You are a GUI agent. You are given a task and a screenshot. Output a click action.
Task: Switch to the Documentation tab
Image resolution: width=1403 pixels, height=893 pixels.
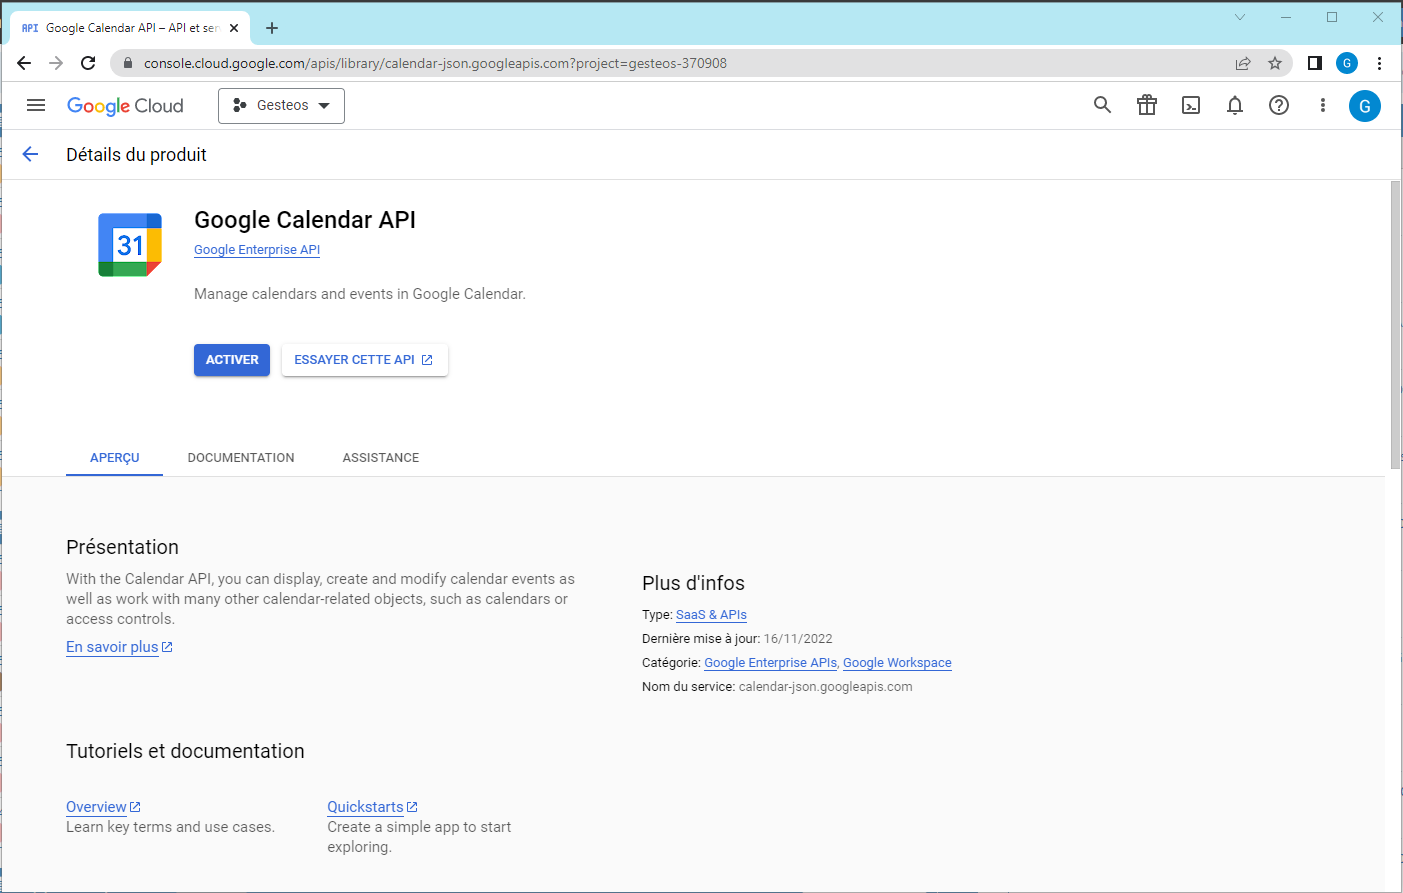241,458
